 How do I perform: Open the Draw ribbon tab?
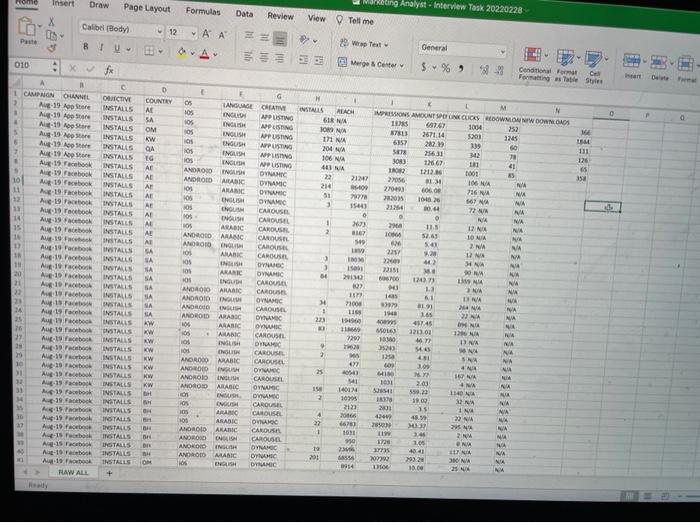(99, 5)
